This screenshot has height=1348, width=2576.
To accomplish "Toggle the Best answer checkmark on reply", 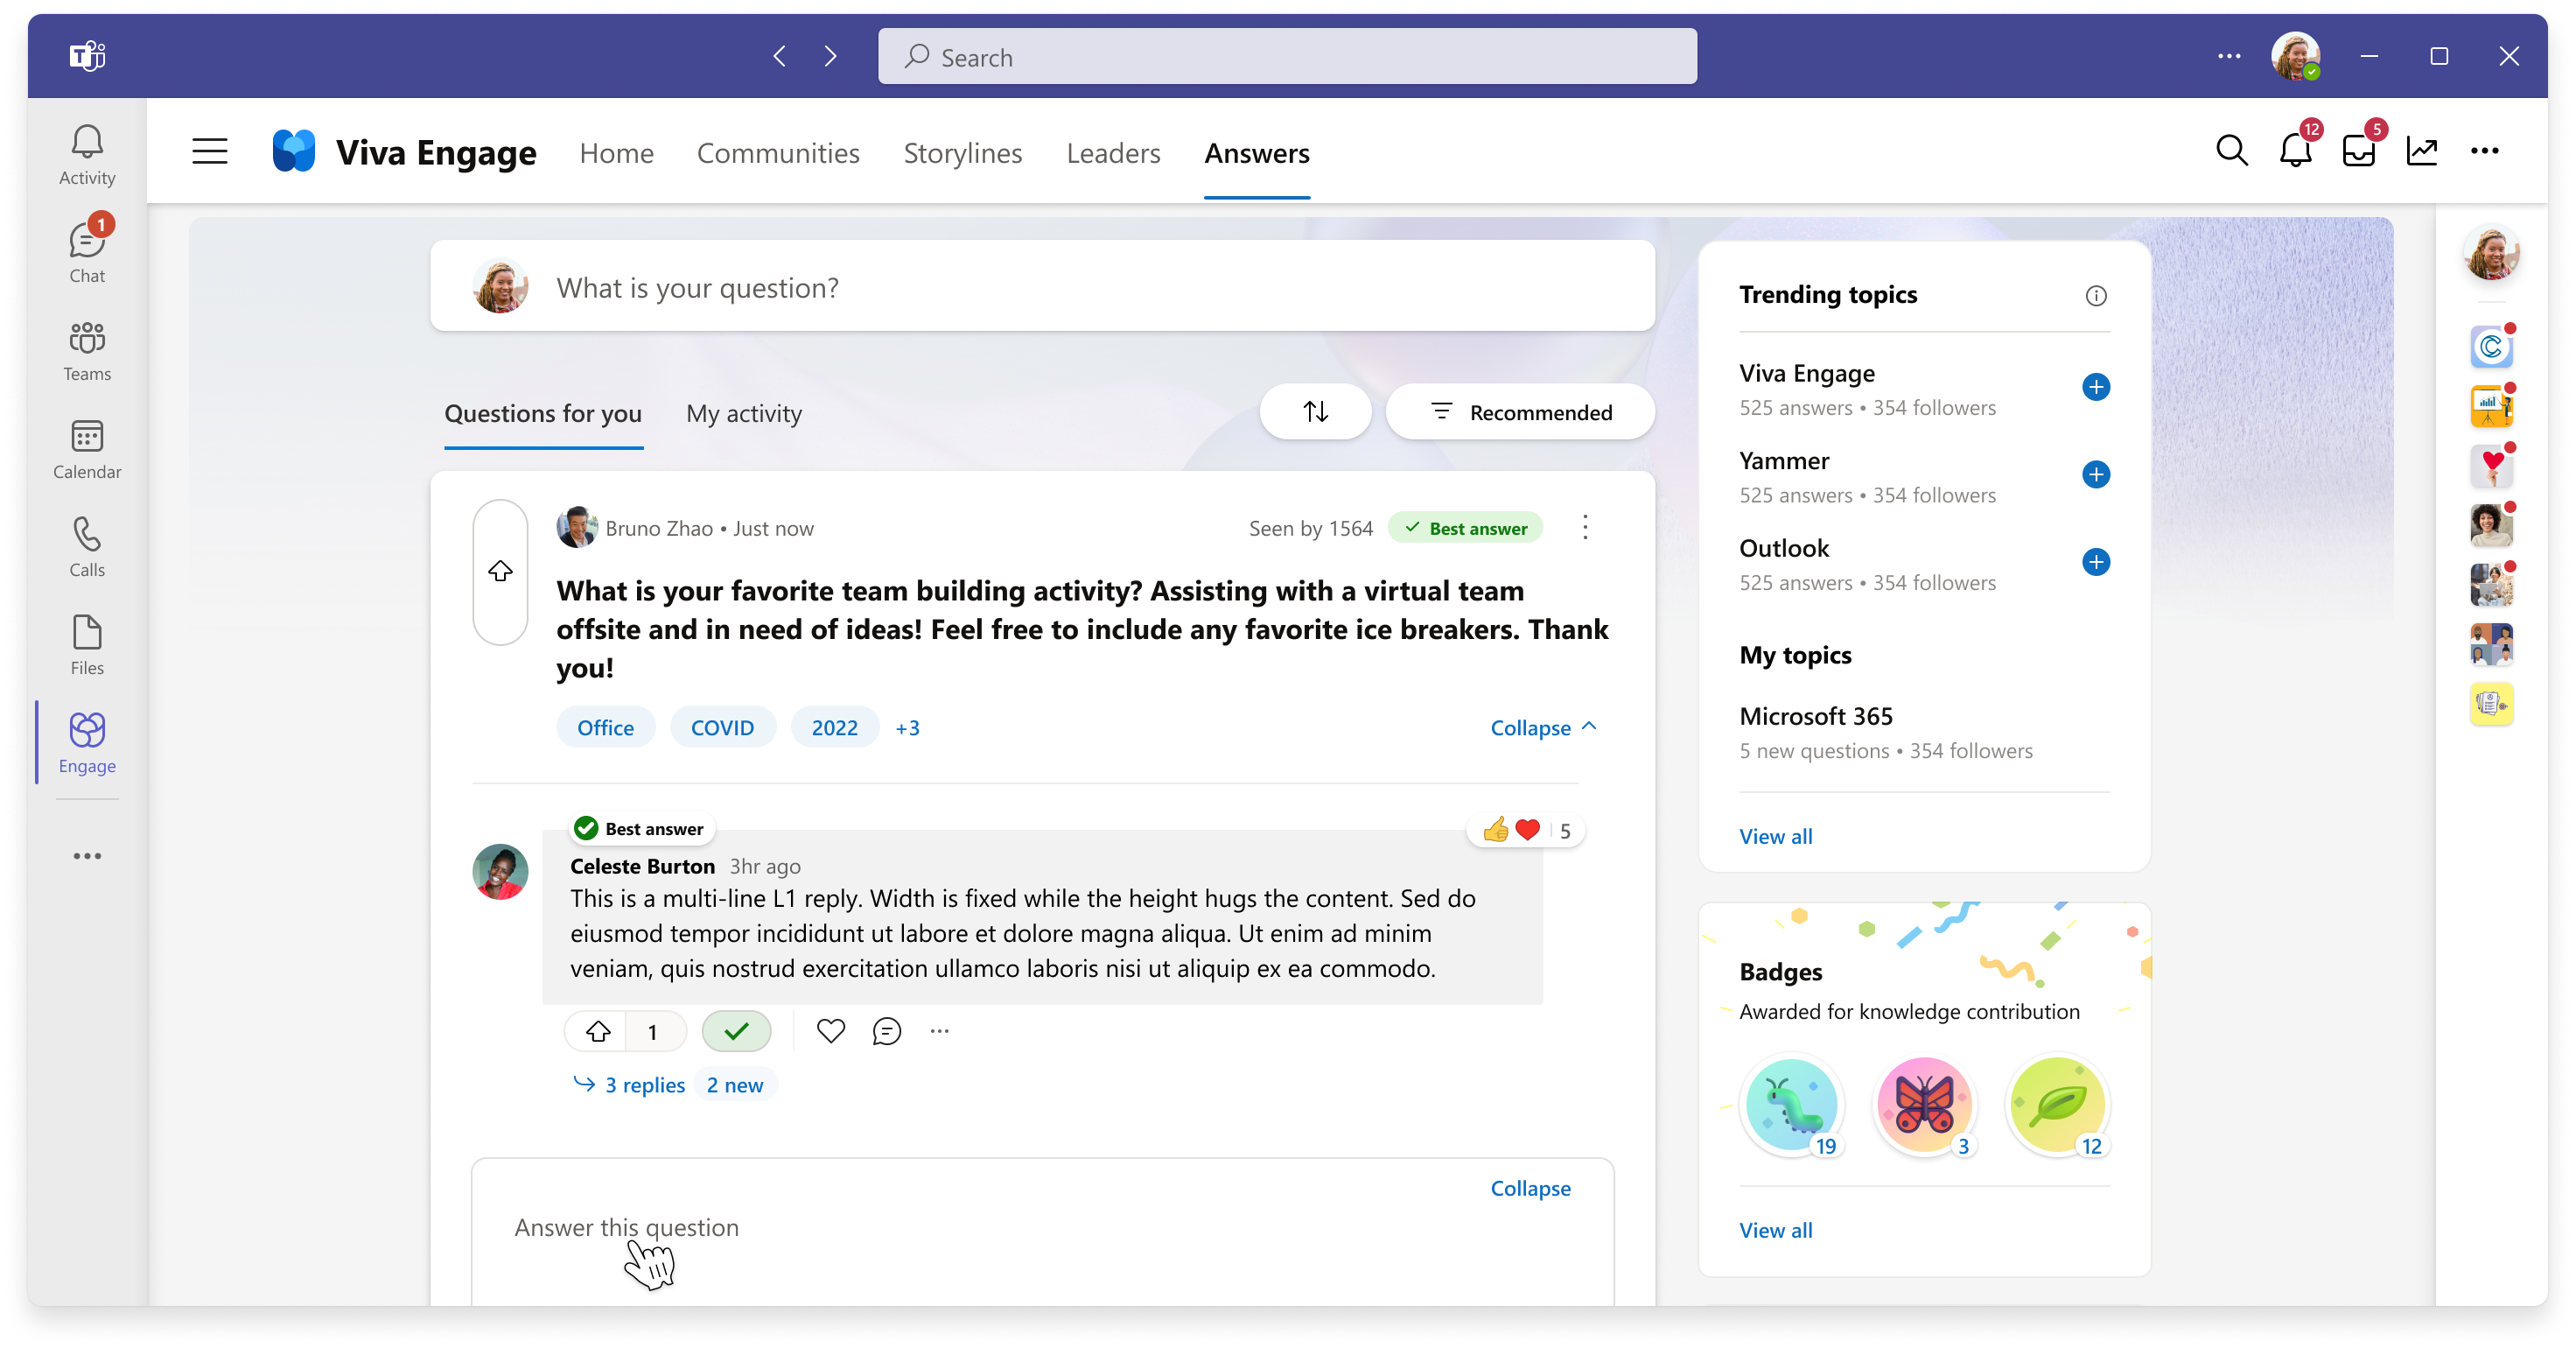I will (x=736, y=1029).
